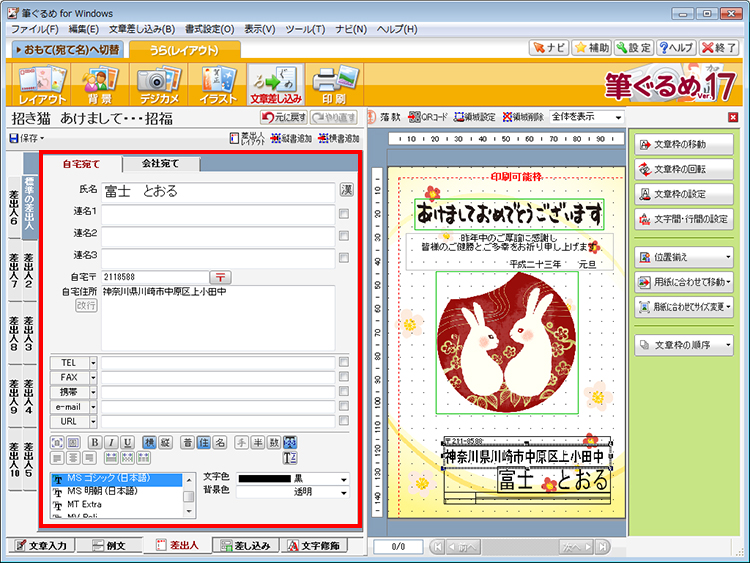Toggle the 住 address display button
Screen dimensions: 750x563
pos(203,442)
